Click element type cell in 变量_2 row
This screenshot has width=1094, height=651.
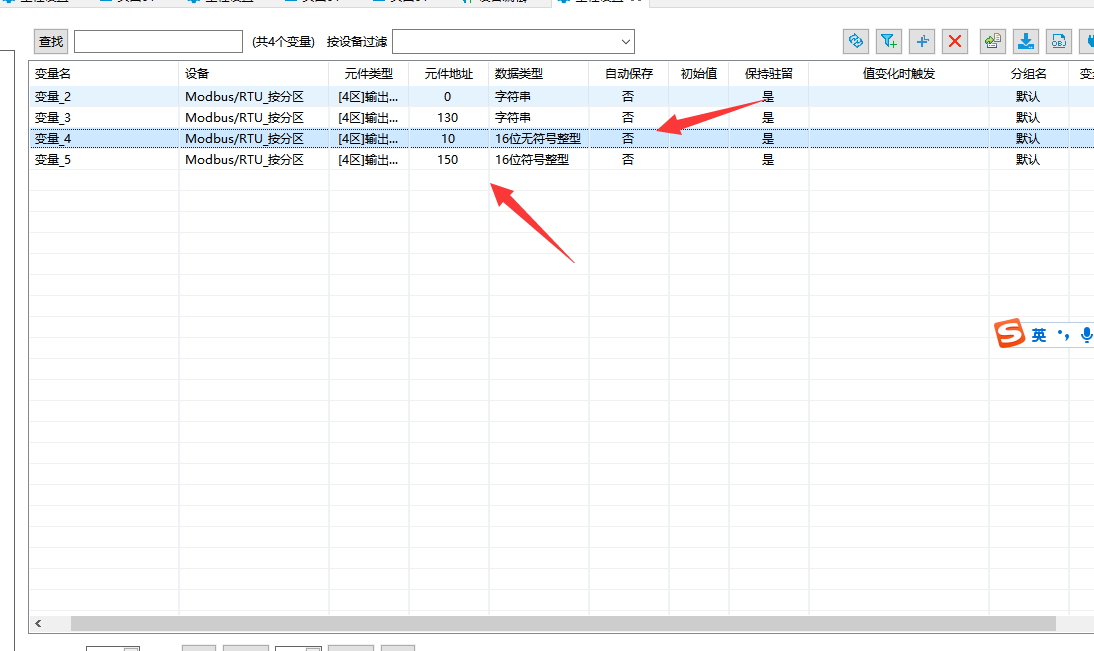point(368,97)
